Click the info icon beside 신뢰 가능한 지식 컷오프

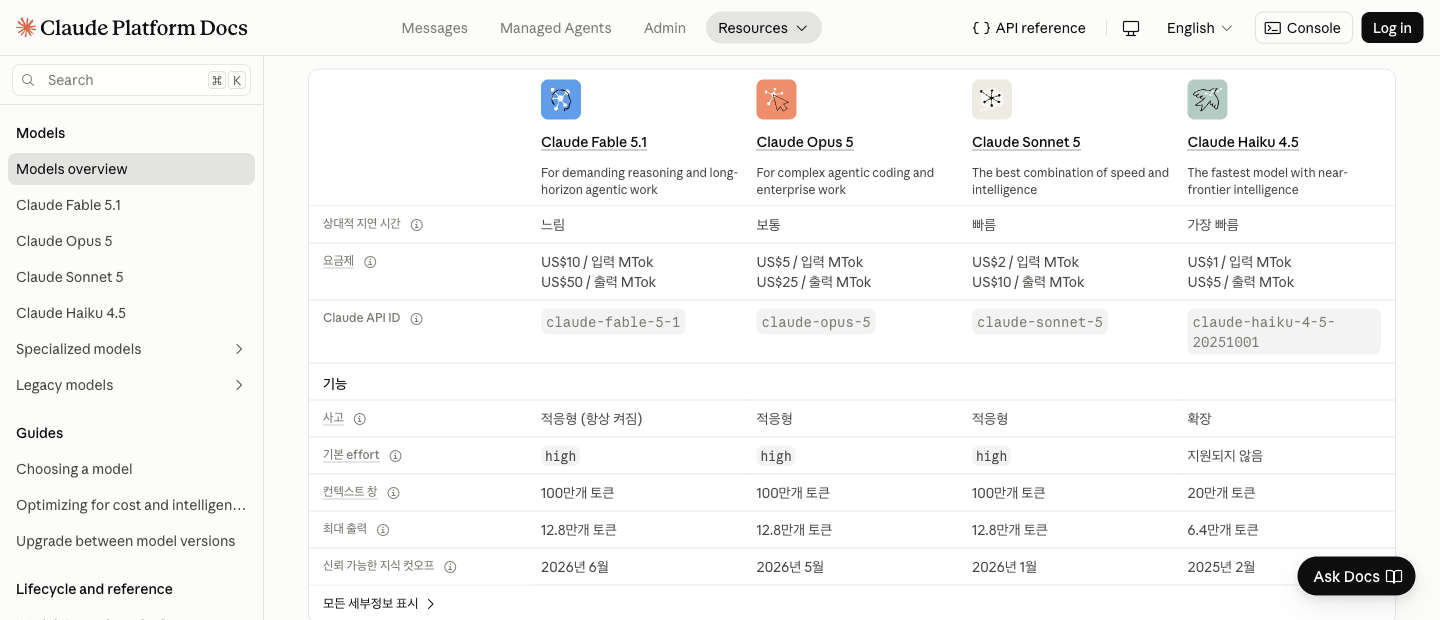pos(450,567)
